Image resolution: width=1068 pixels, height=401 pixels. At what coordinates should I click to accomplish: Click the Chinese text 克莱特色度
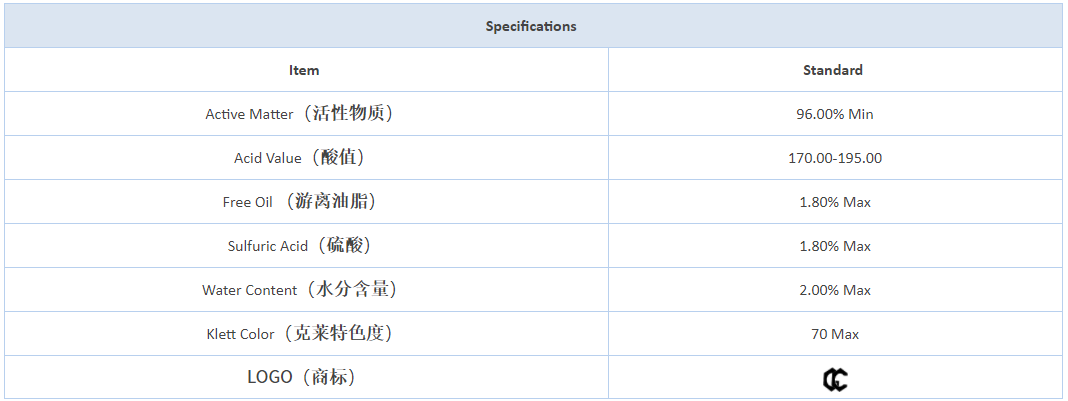pyautogui.click(x=339, y=333)
